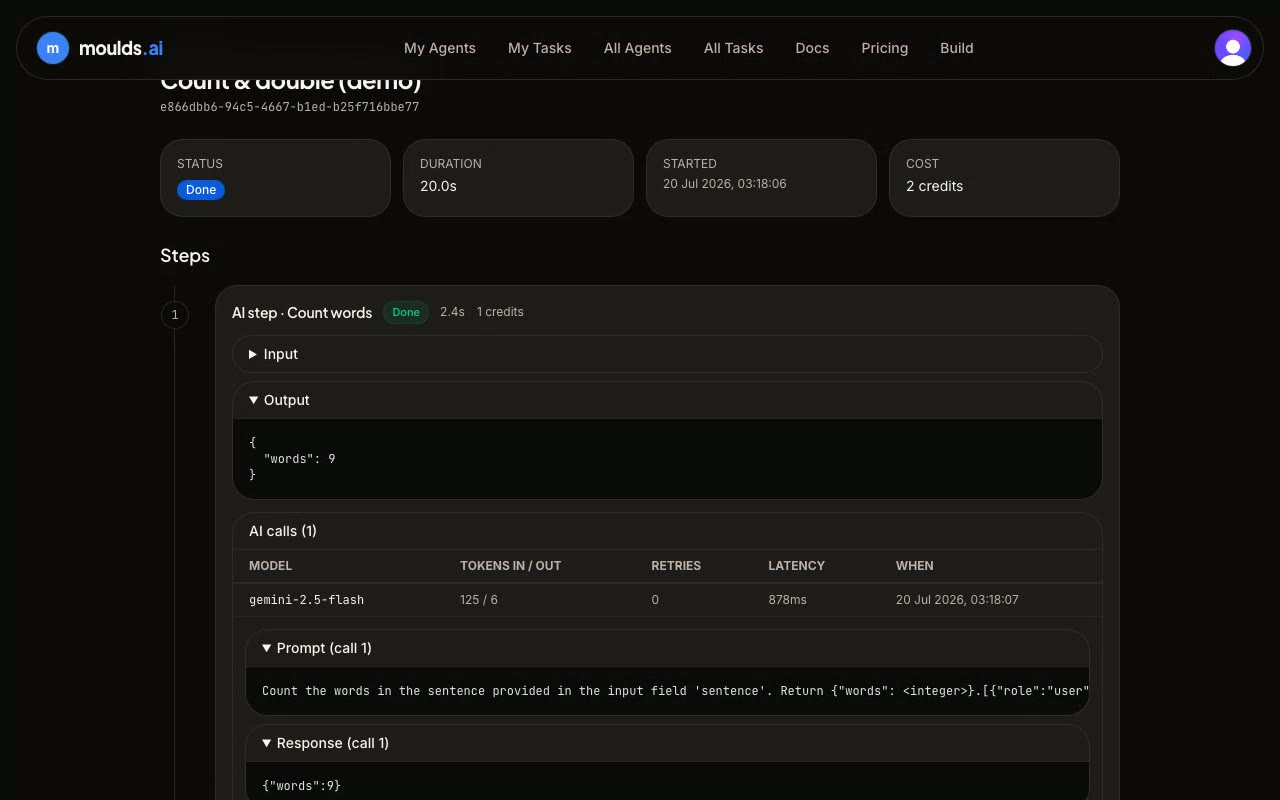Click the TOKENS IN / OUT column header
The height and width of the screenshot is (800, 1280).
510,566
